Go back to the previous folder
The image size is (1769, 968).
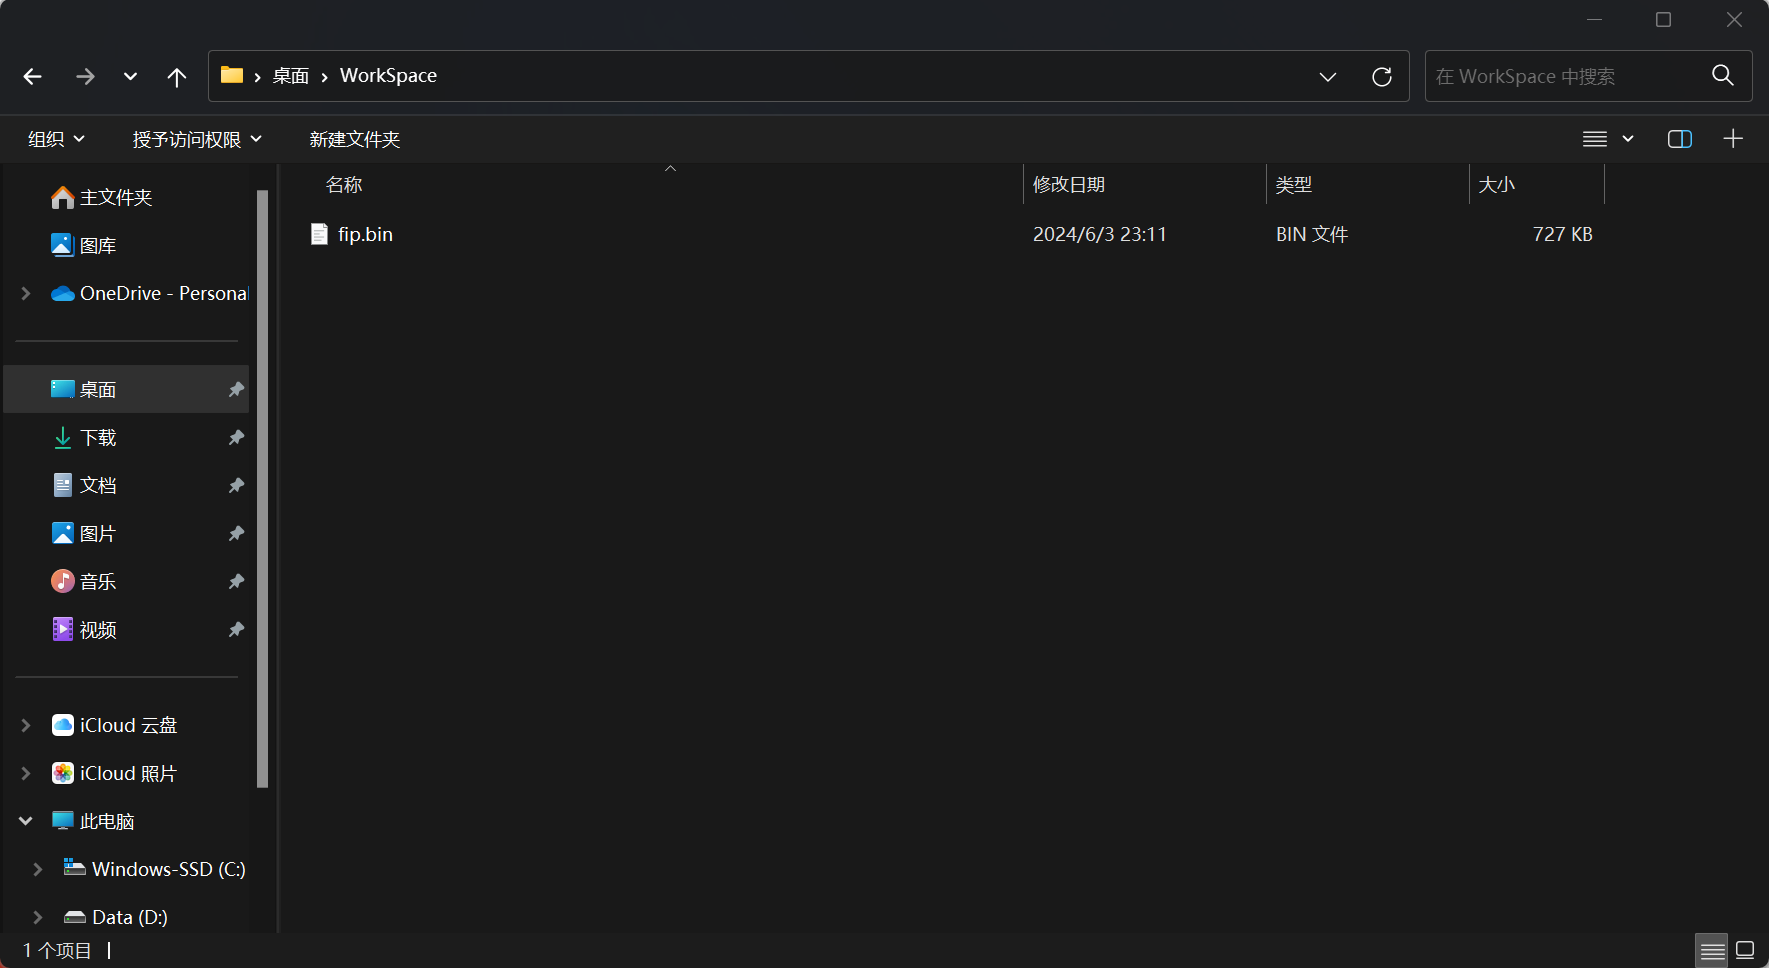point(33,77)
